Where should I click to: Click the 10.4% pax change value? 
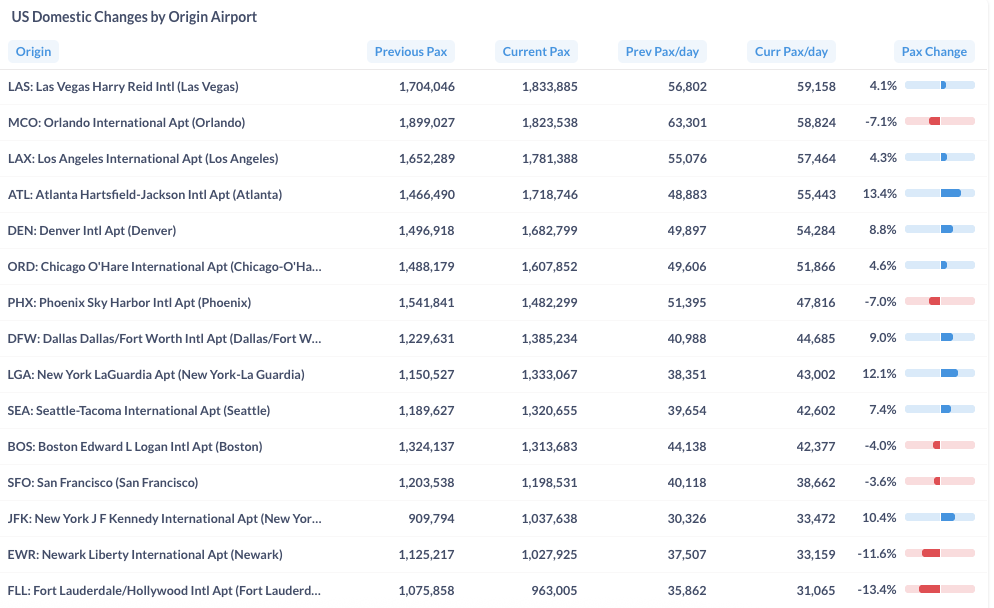pyautogui.click(x=879, y=519)
